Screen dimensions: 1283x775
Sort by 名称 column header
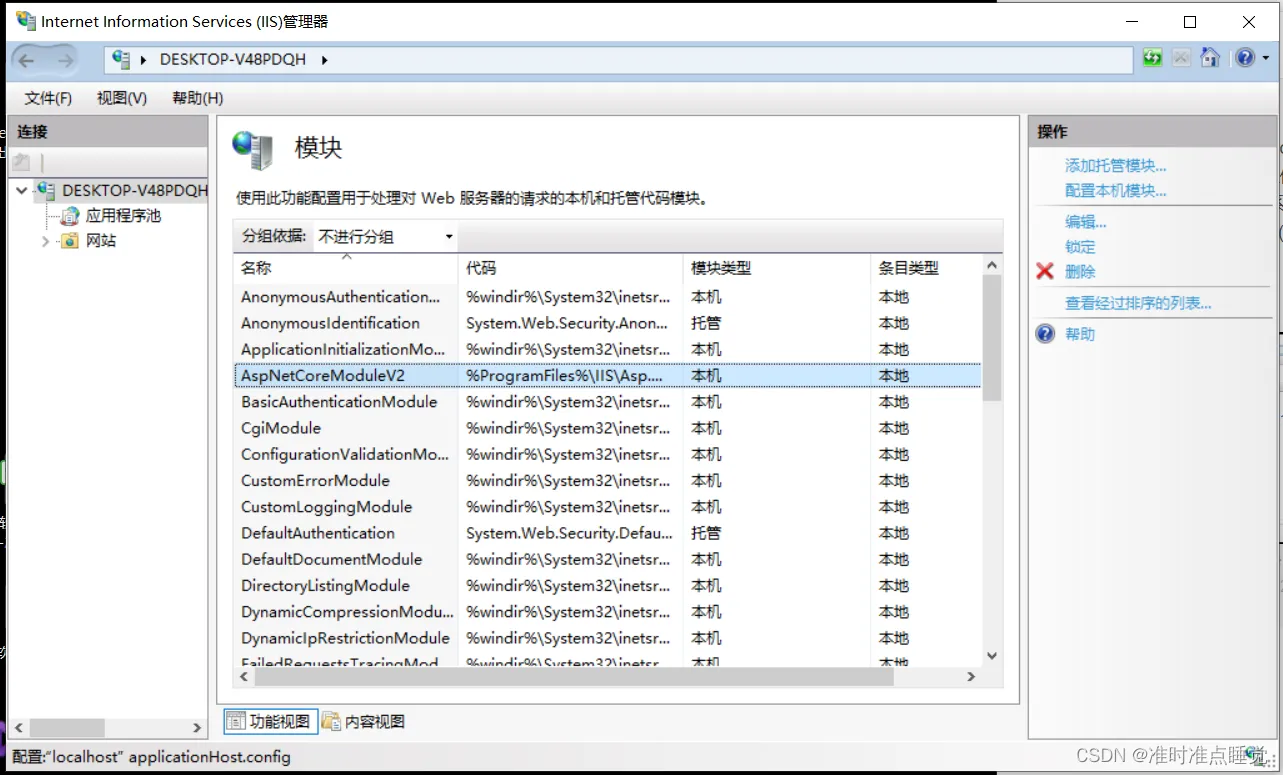346,268
